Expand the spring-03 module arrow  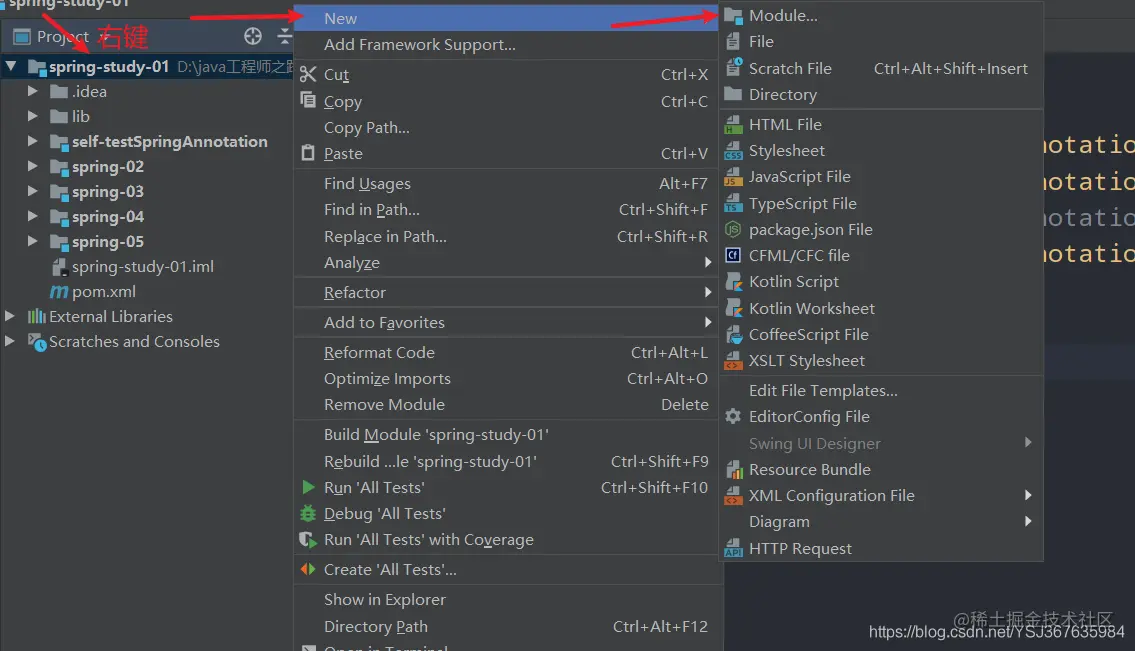coord(33,191)
